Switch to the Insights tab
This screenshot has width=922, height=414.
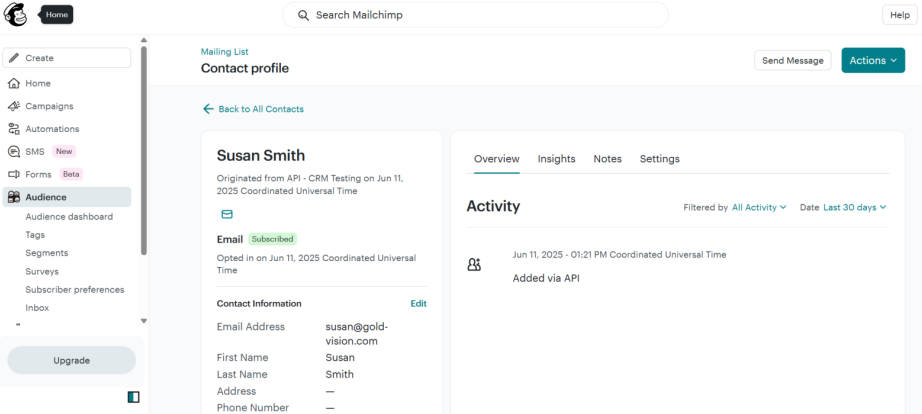556,159
